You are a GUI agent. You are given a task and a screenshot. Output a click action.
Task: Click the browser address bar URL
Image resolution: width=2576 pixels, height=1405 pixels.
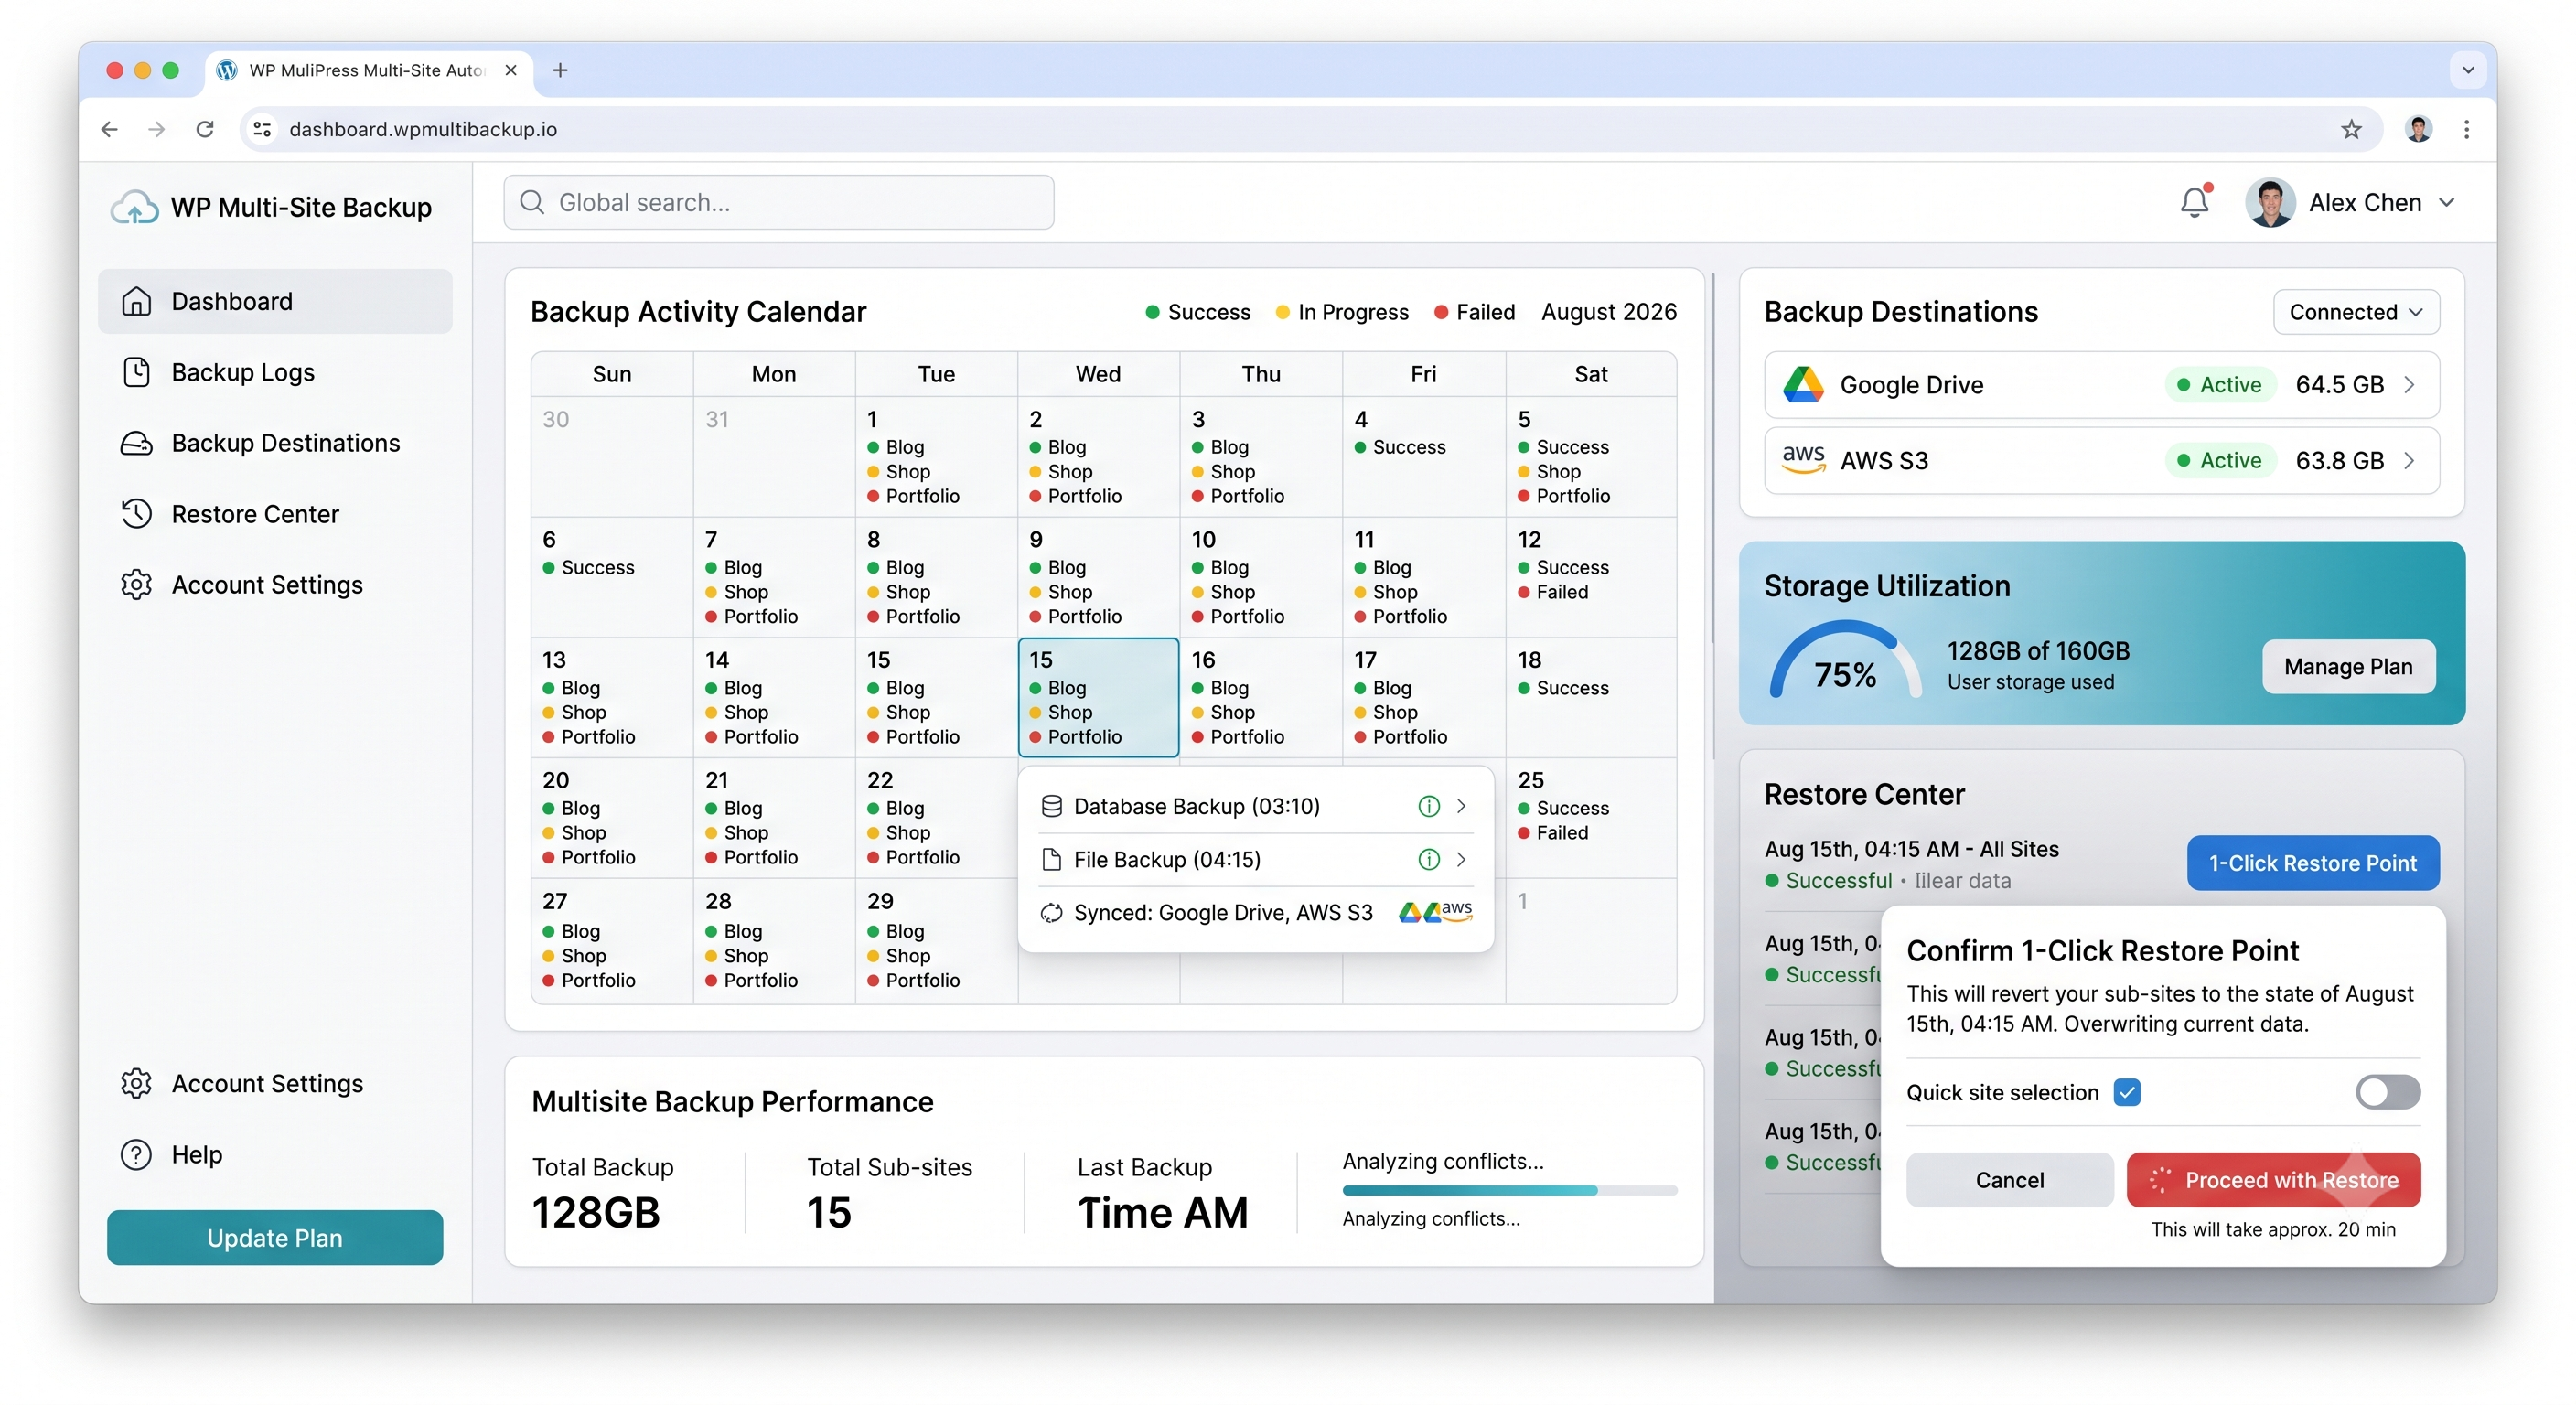pyautogui.click(x=423, y=129)
